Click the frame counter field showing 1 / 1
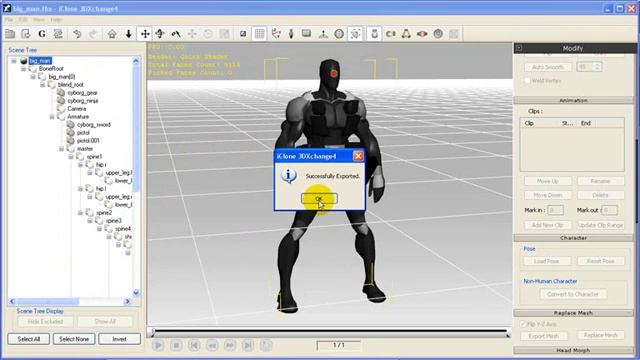Image resolution: width=640 pixels, height=360 pixels. point(338,346)
